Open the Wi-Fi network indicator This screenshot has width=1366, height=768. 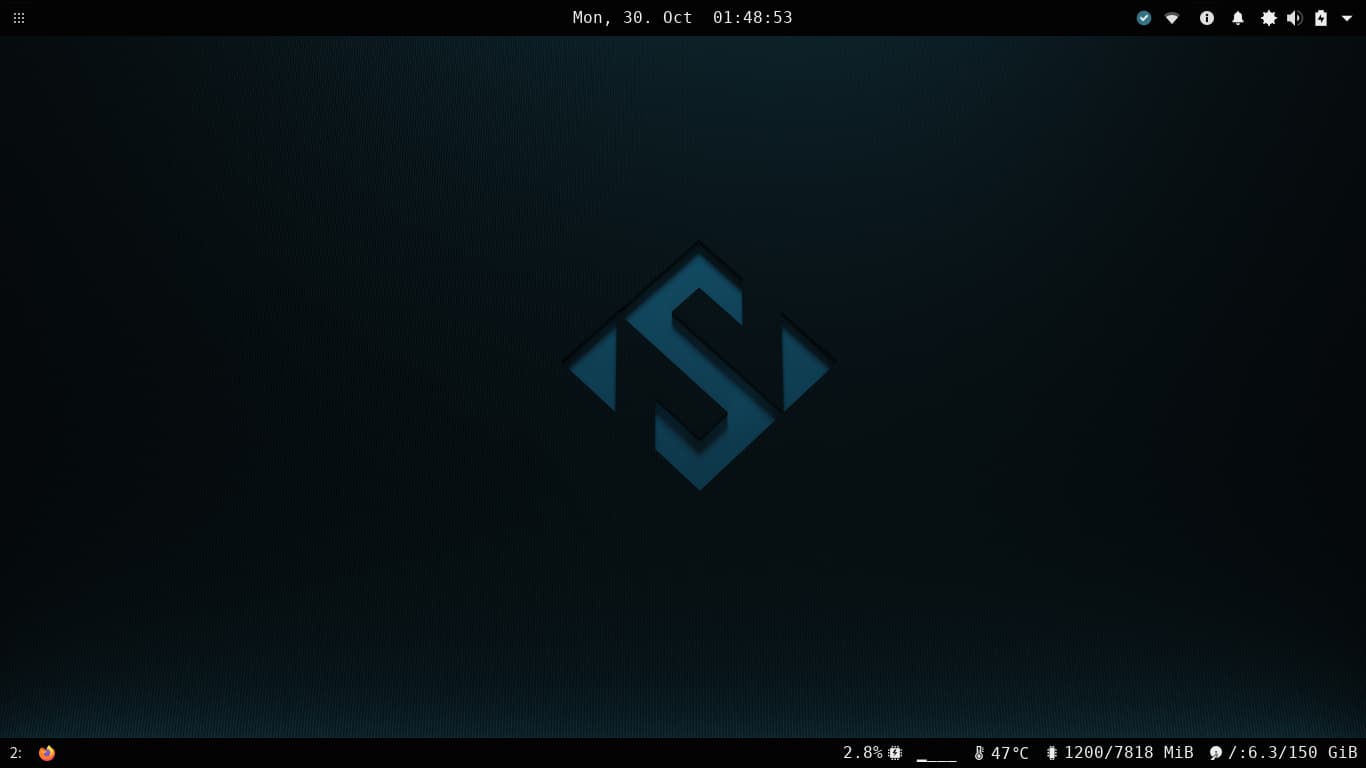click(1172, 18)
